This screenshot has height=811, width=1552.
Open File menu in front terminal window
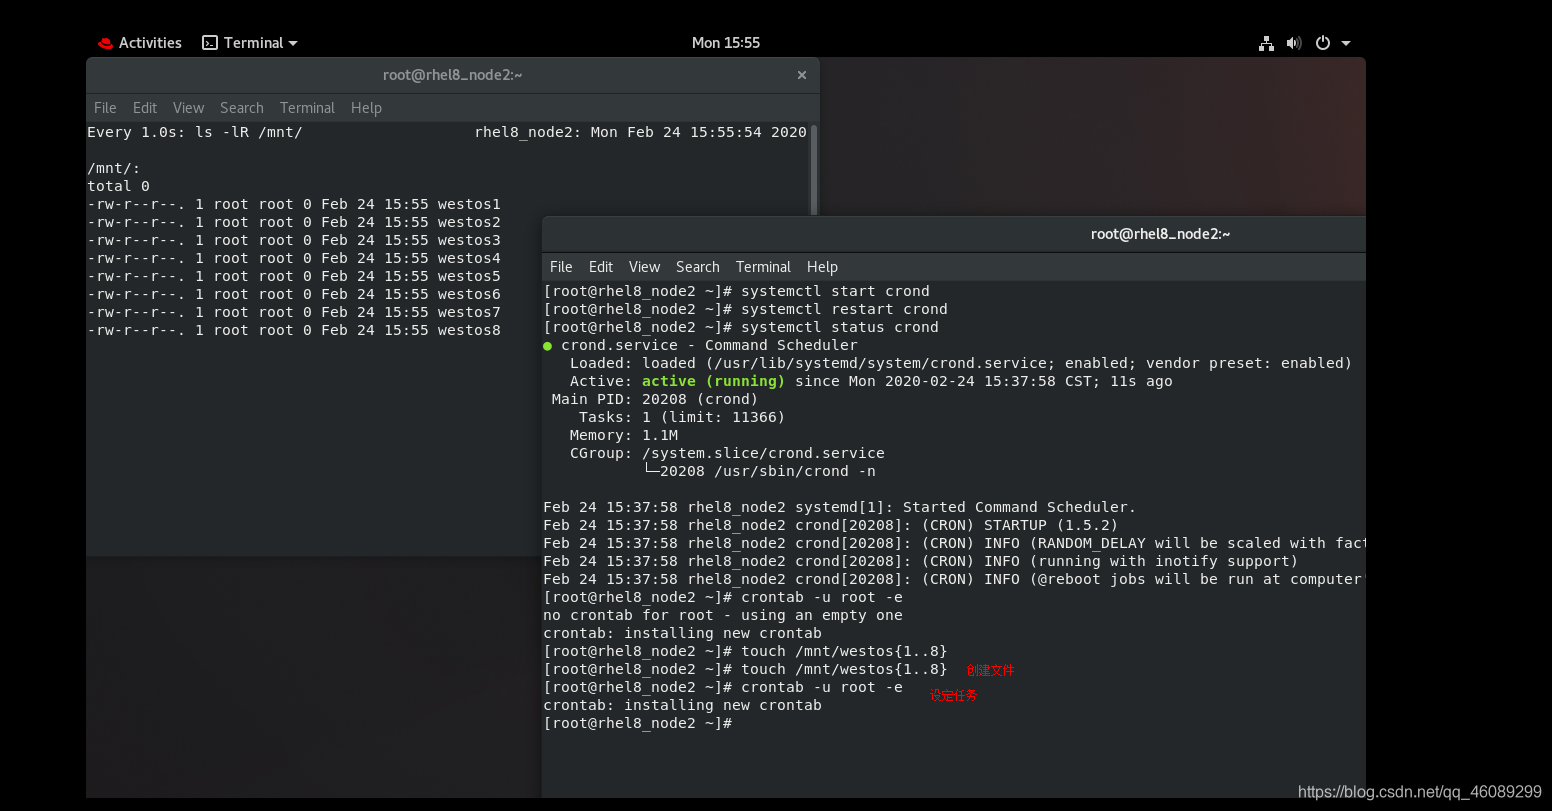pyautogui.click(x=561, y=267)
